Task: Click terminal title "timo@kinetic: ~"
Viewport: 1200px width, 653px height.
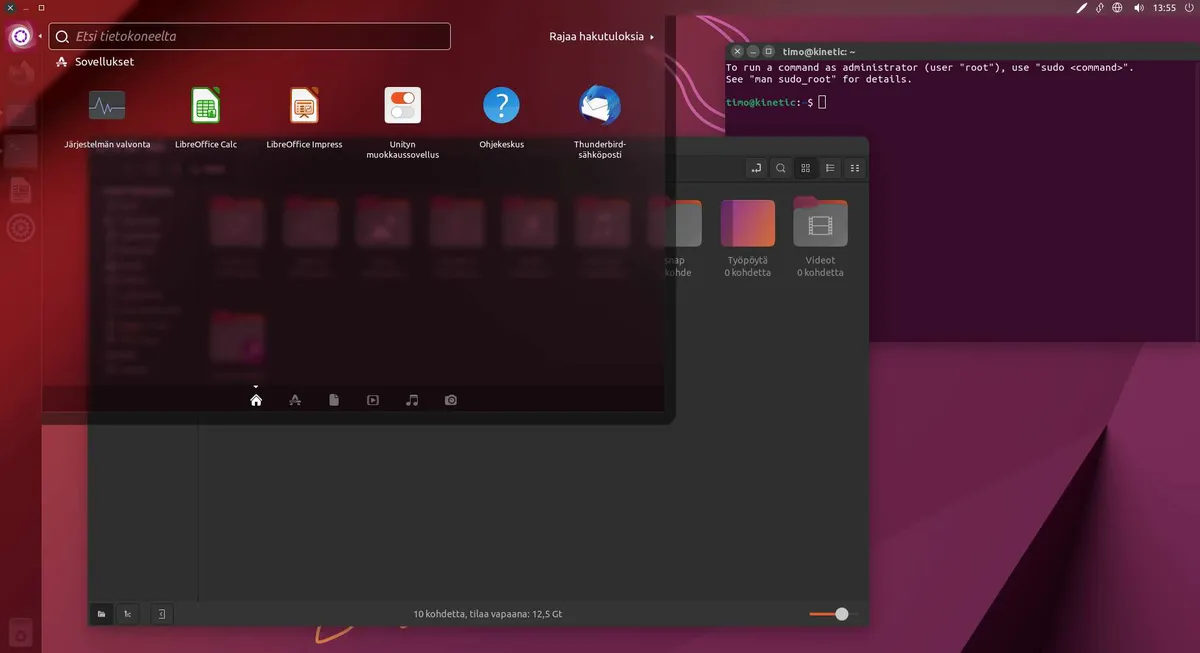Action: click(x=819, y=51)
